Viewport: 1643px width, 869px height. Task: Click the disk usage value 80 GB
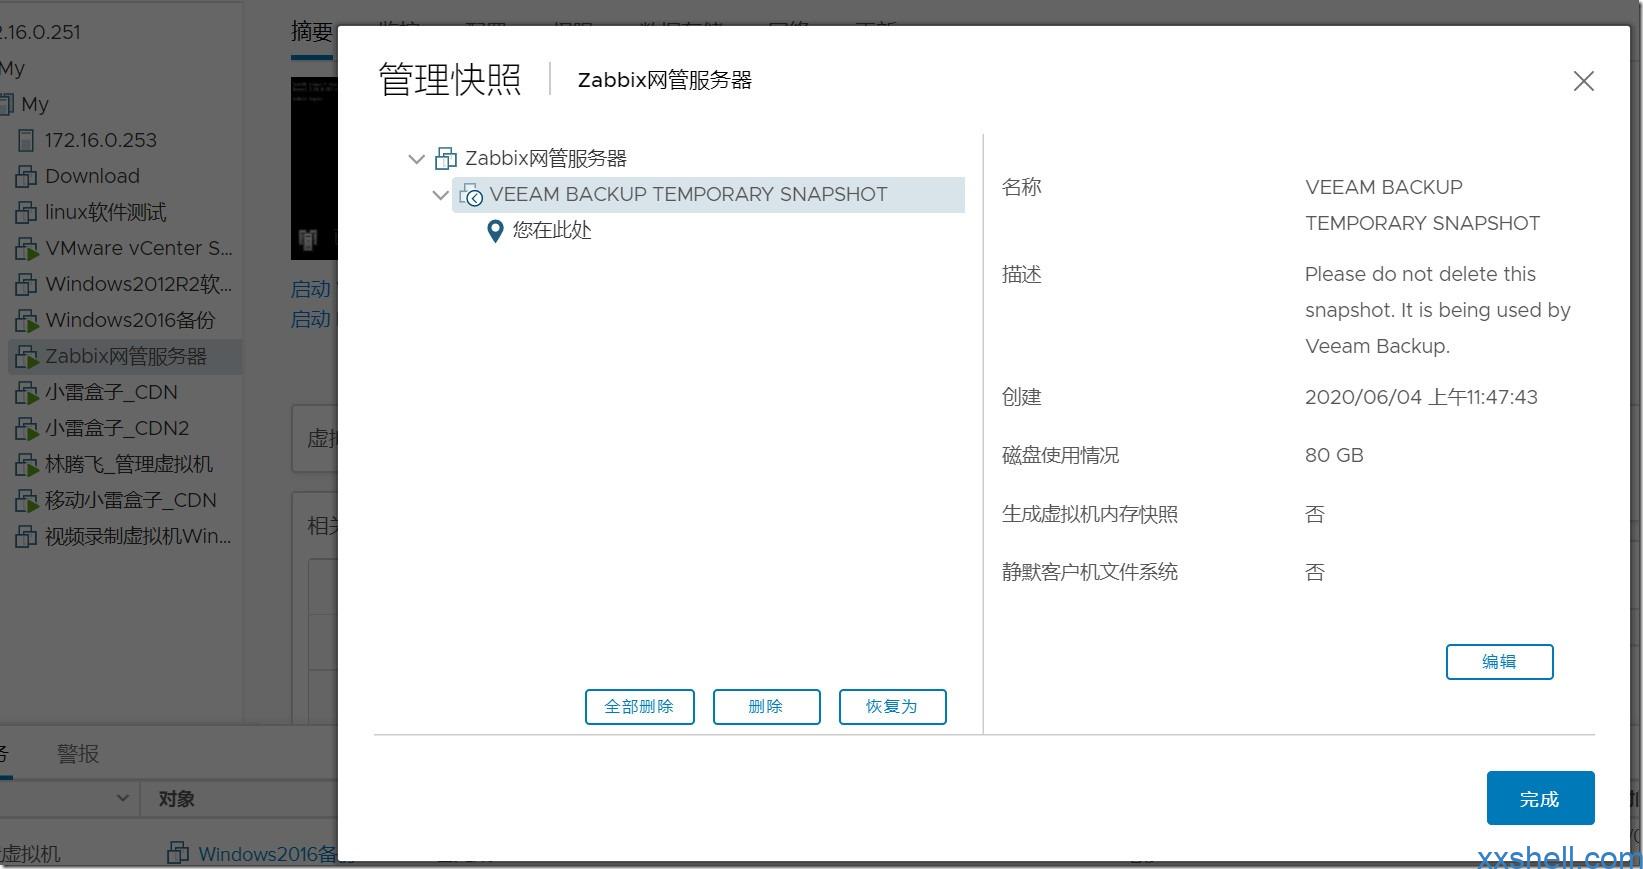(x=1334, y=455)
